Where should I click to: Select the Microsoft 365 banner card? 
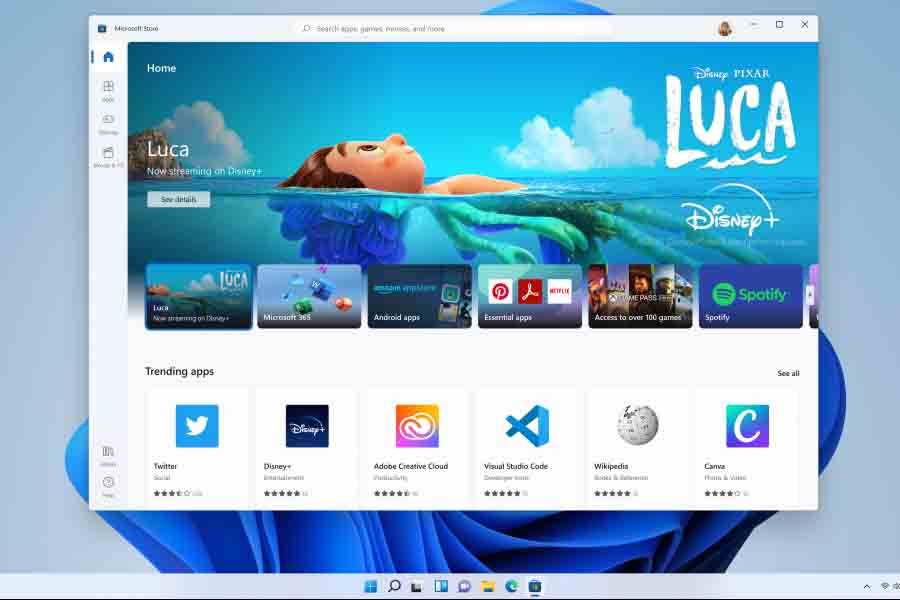(308, 295)
